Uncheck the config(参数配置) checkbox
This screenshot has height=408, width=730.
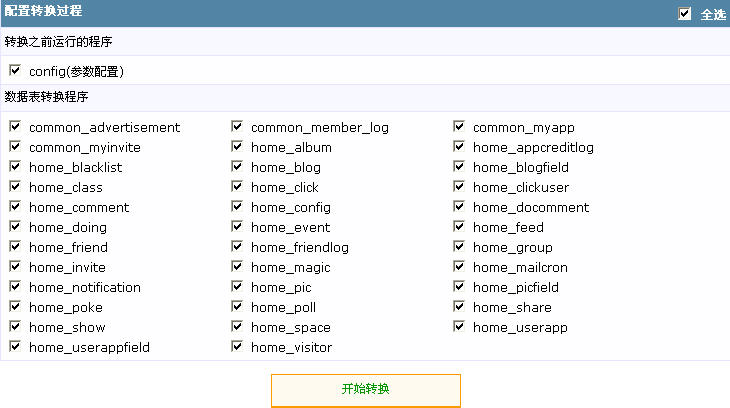(x=15, y=71)
